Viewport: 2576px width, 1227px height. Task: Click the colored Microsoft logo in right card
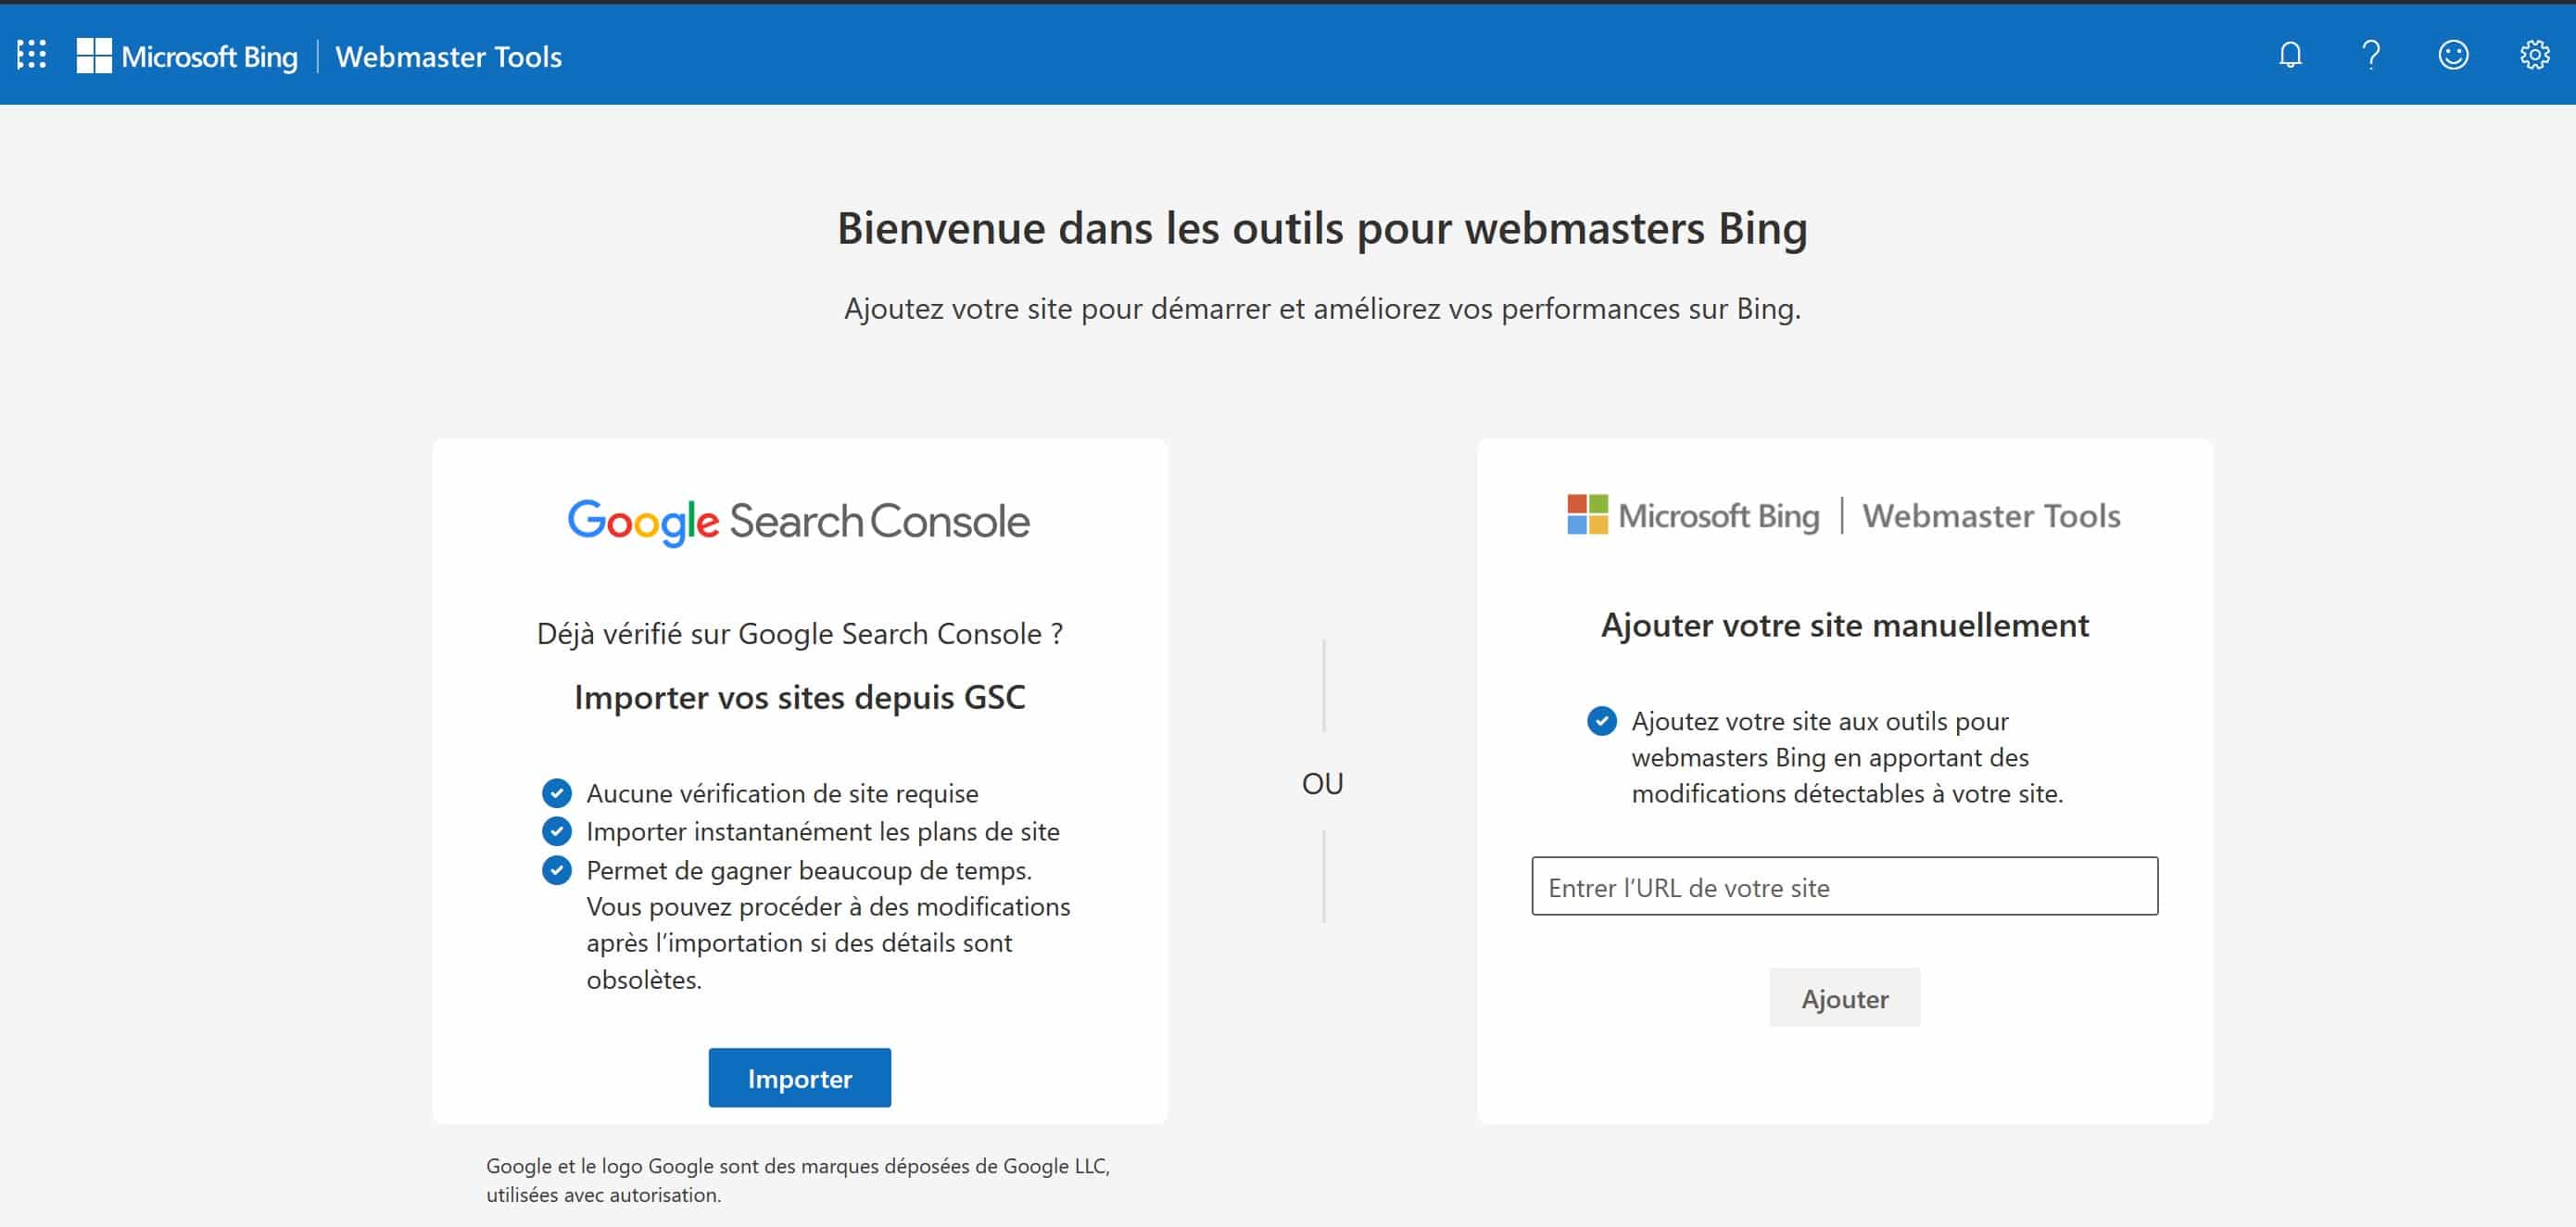[1587, 515]
